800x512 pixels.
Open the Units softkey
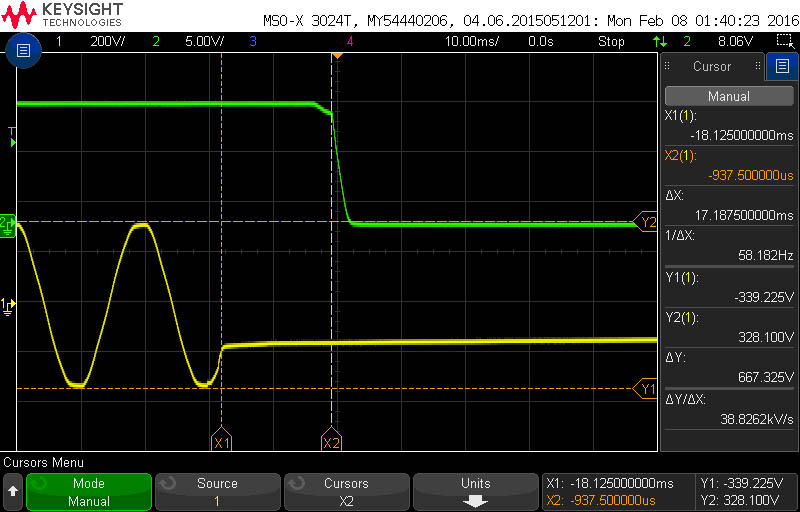[476, 492]
